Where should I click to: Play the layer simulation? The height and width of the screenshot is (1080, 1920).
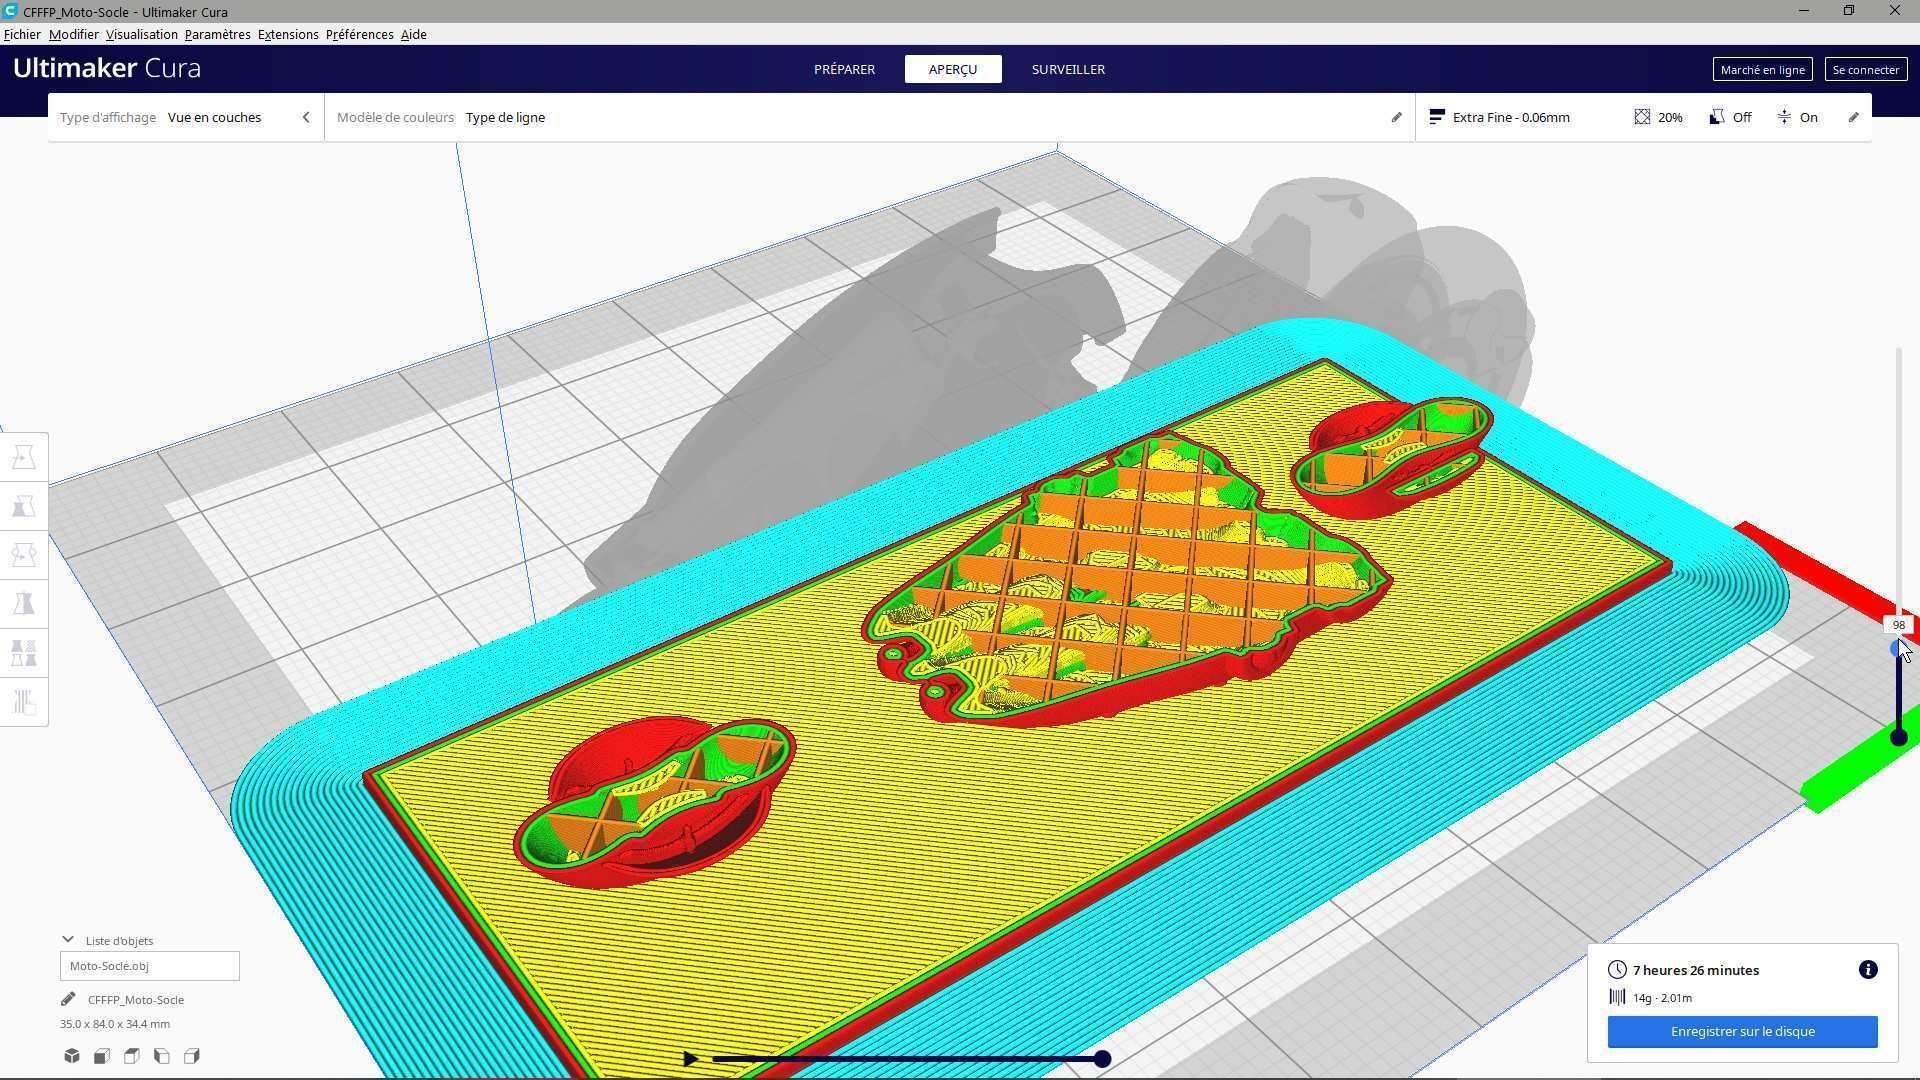click(690, 1059)
